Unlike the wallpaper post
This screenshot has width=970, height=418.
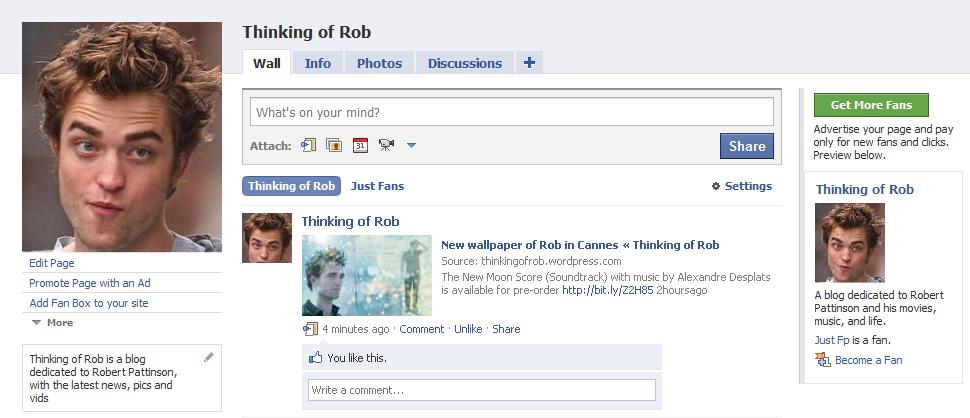coord(468,329)
